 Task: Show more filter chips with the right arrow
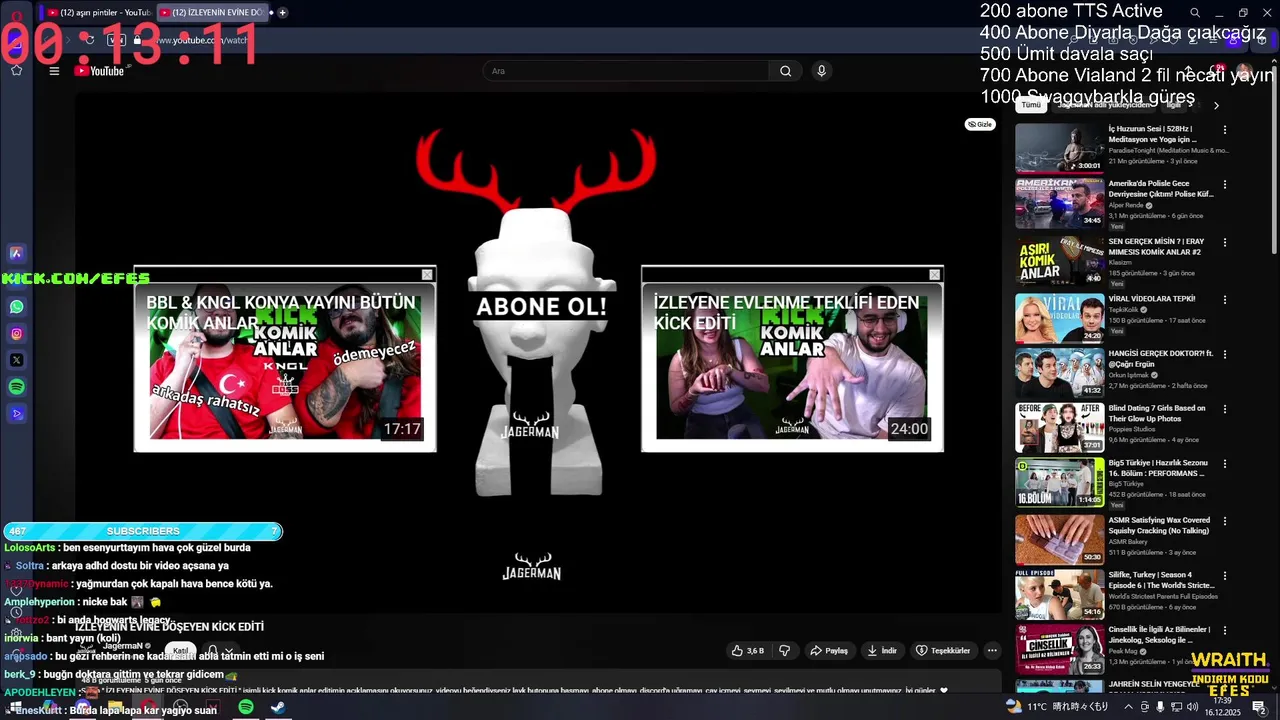(x=1216, y=105)
